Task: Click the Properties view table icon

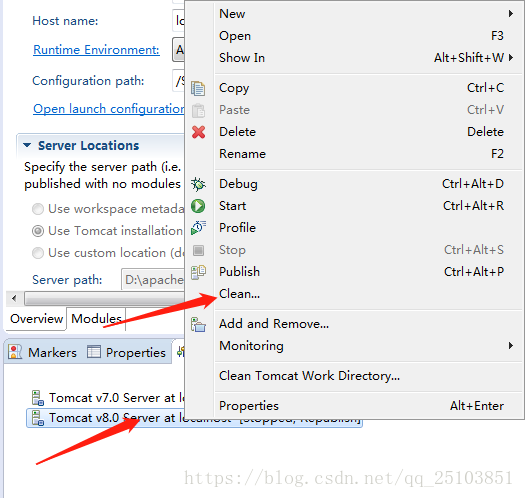Action: tap(93, 352)
